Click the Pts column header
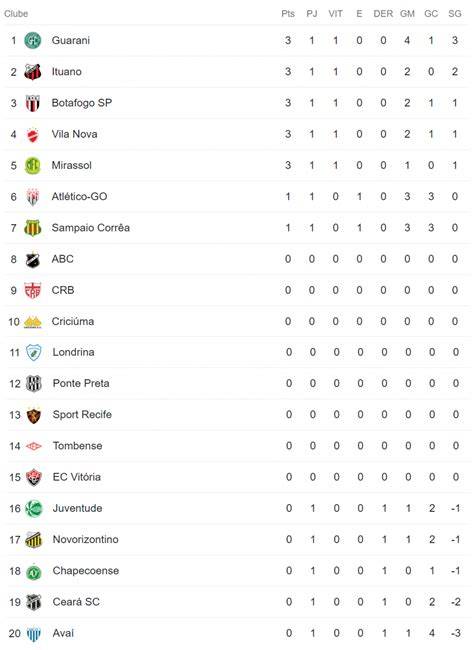This screenshot has height=650, width=474. click(288, 14)
